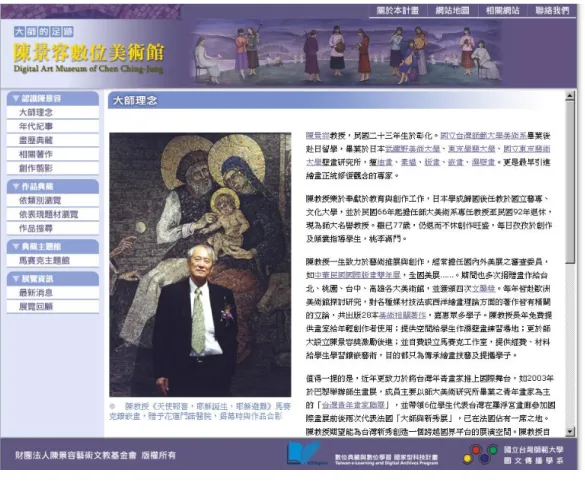Click the 素描 link
The height and width of the screenshot is (485, 585).
(x=408, y=162)
